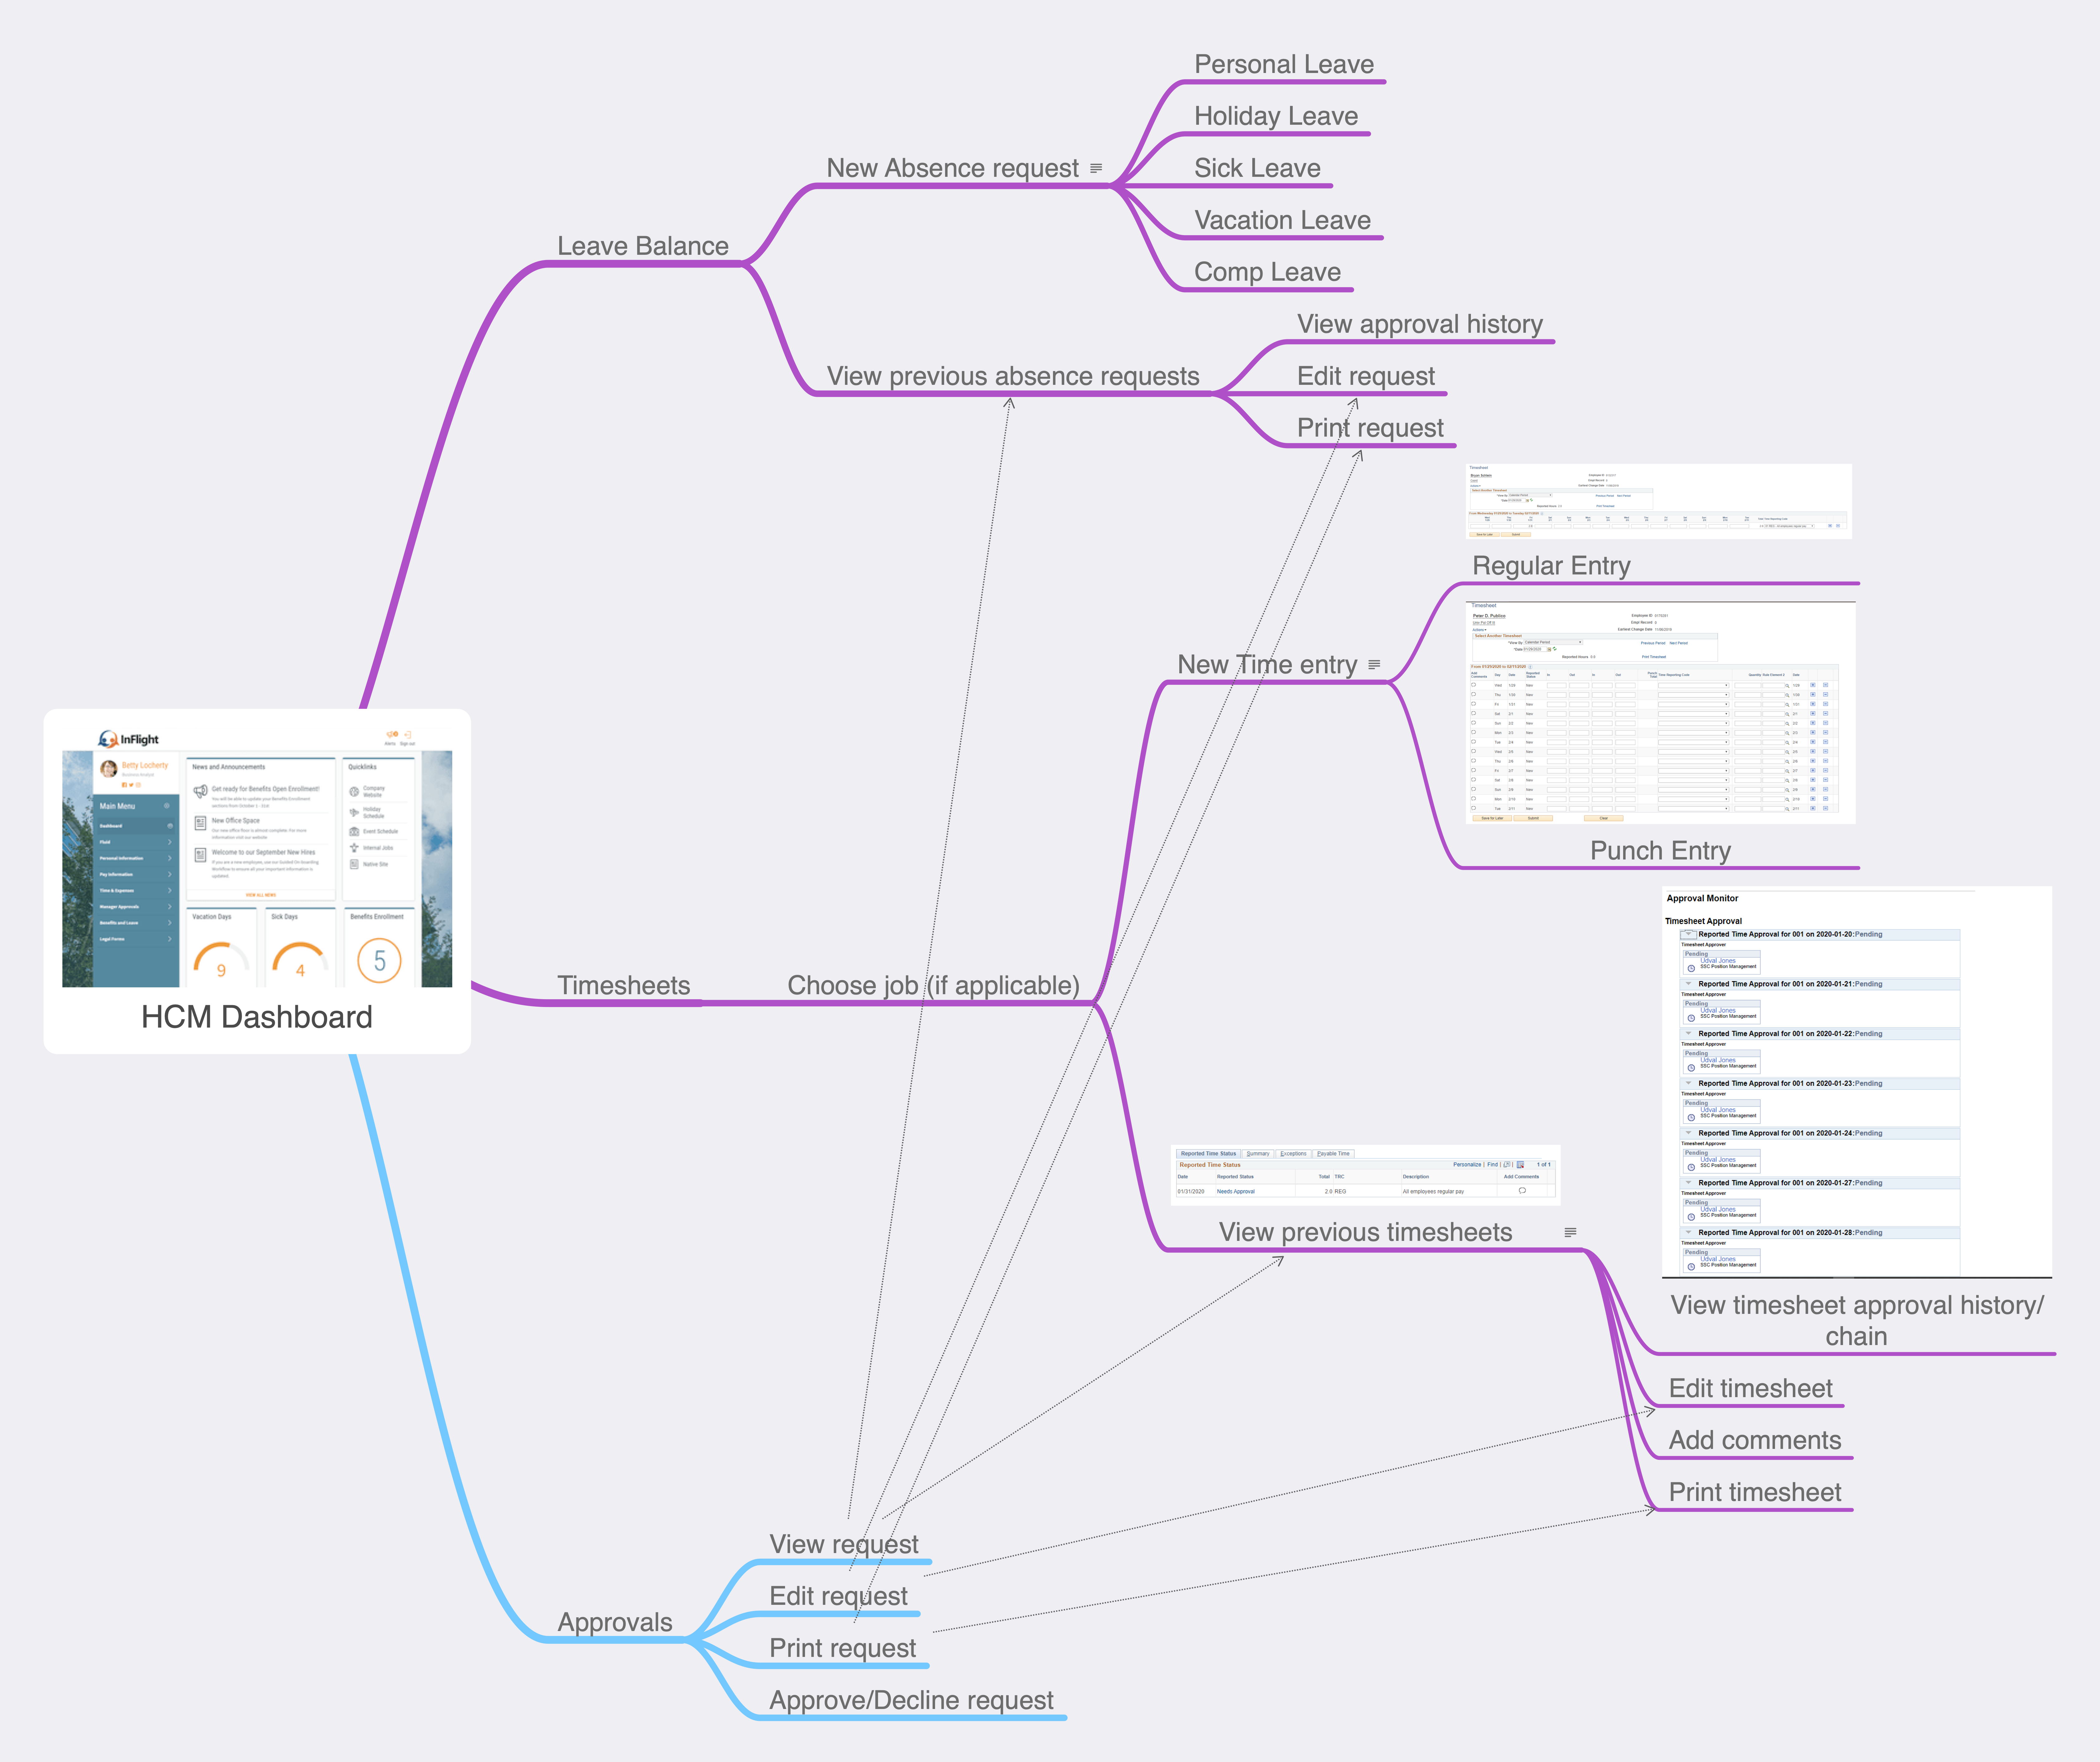This screenshot has height=1762, width=2100.
Task: Switch to the Summary tab
Action: click(1258, 1154)
